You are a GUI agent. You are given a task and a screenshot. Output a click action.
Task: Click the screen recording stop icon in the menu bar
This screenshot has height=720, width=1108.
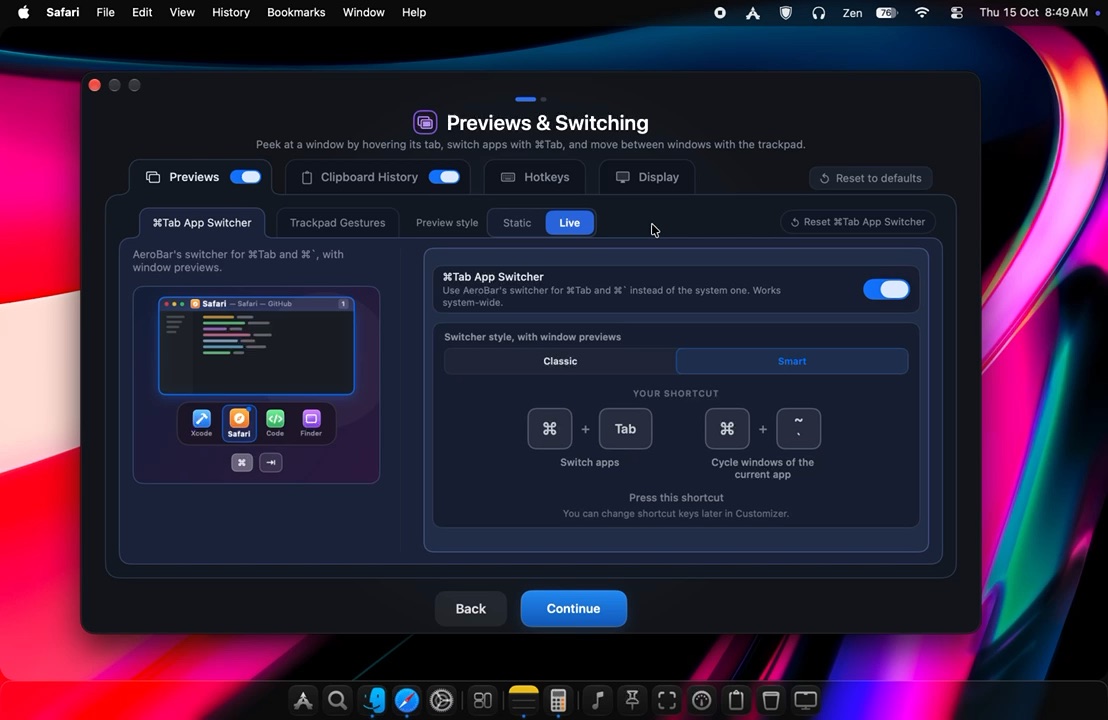[x=719, y=13]
